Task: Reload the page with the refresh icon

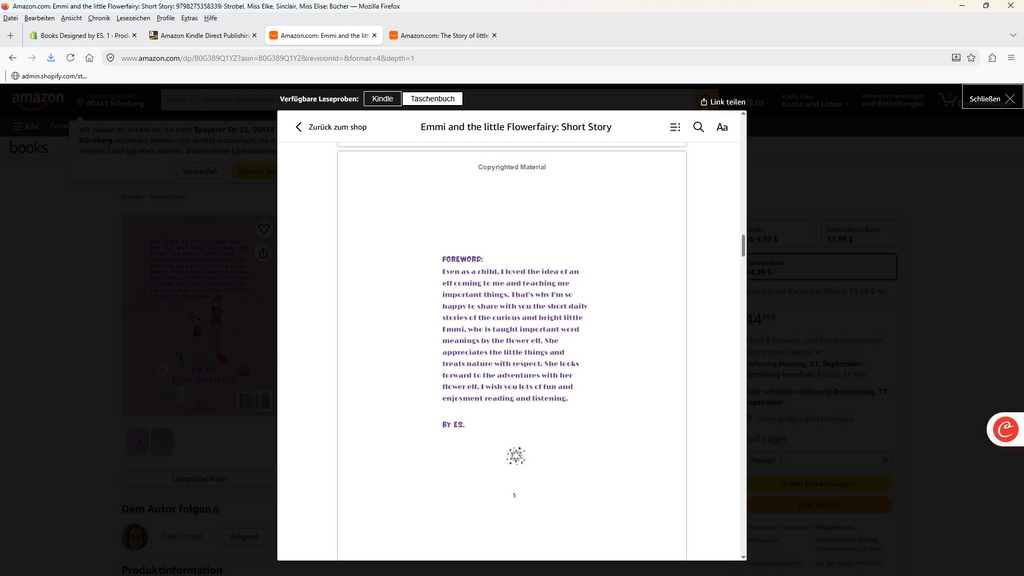Action: click(x=70, y=58)
